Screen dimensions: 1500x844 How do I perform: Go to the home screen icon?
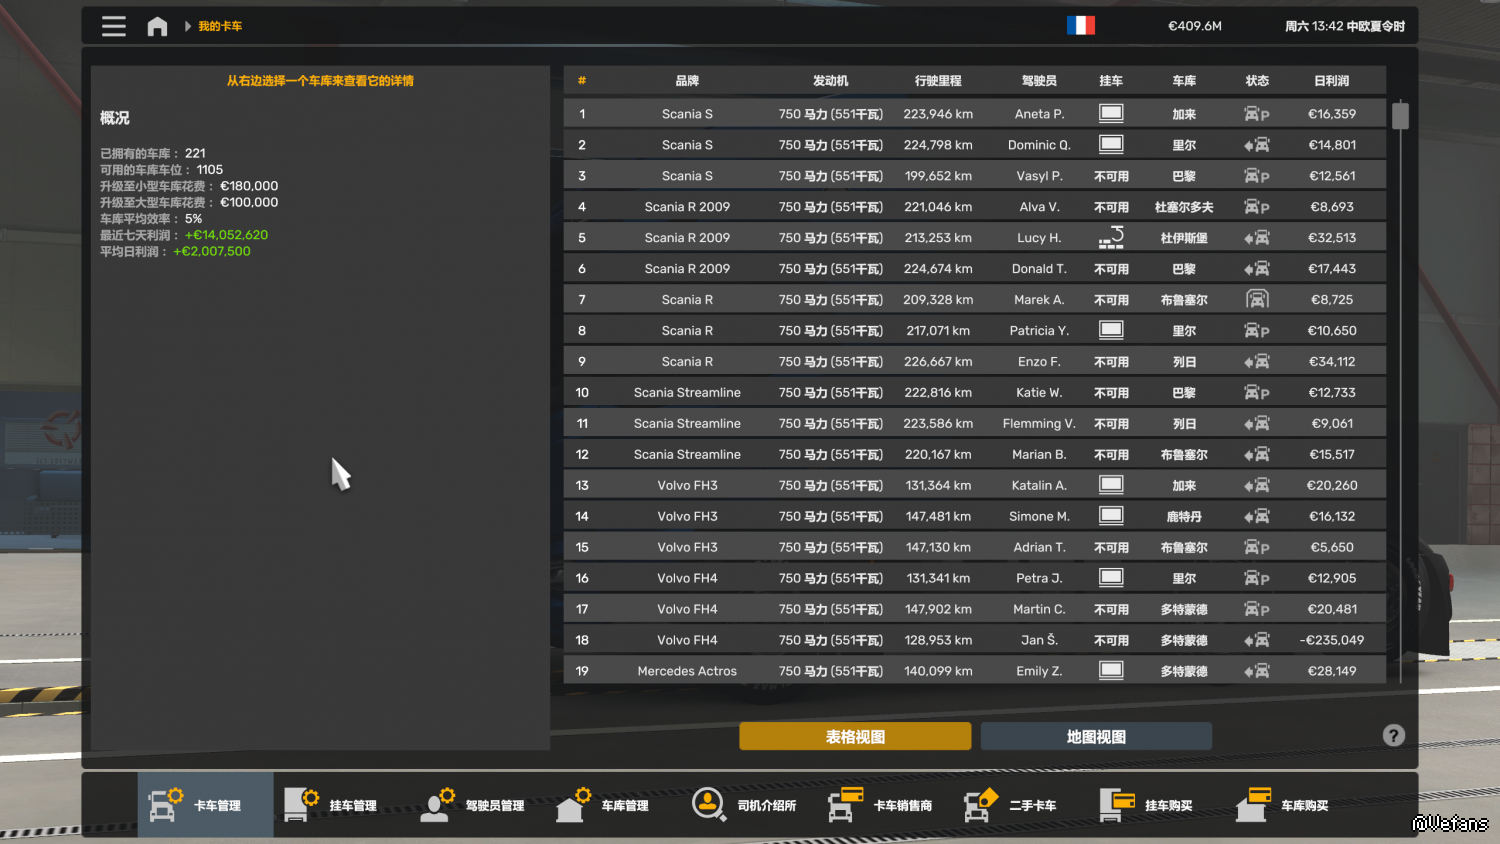[x=157, y=26]
